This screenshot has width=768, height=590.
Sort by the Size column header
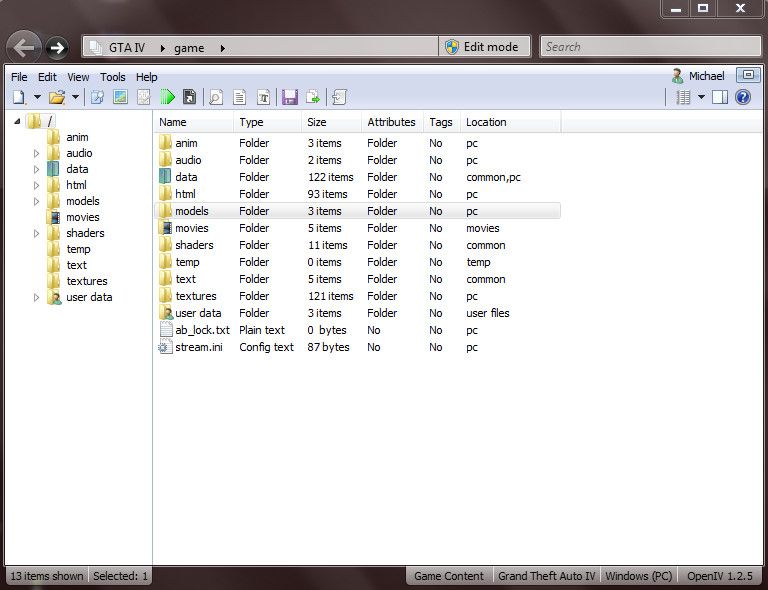(x=332, y=122)
